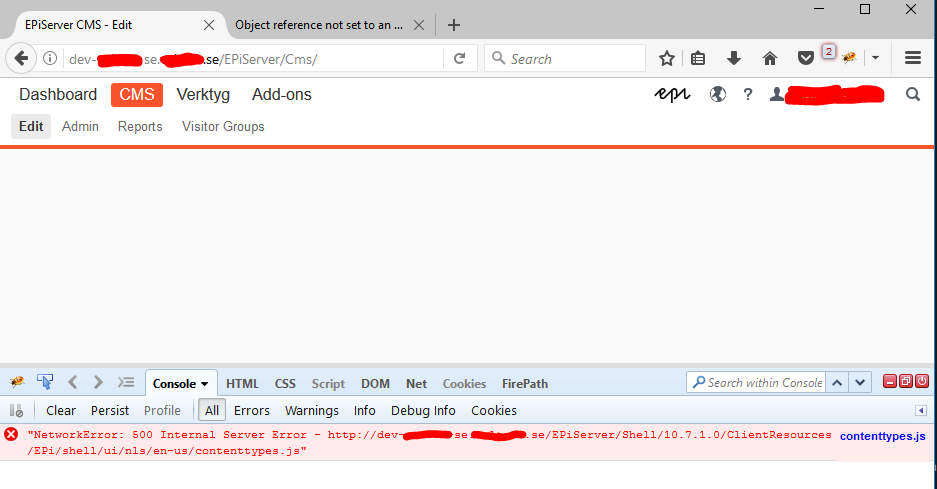Image resolution: width=937 pixels, height=489 pixels.
Task: Open the user account menu icon
Action: (x=776, y=94)
